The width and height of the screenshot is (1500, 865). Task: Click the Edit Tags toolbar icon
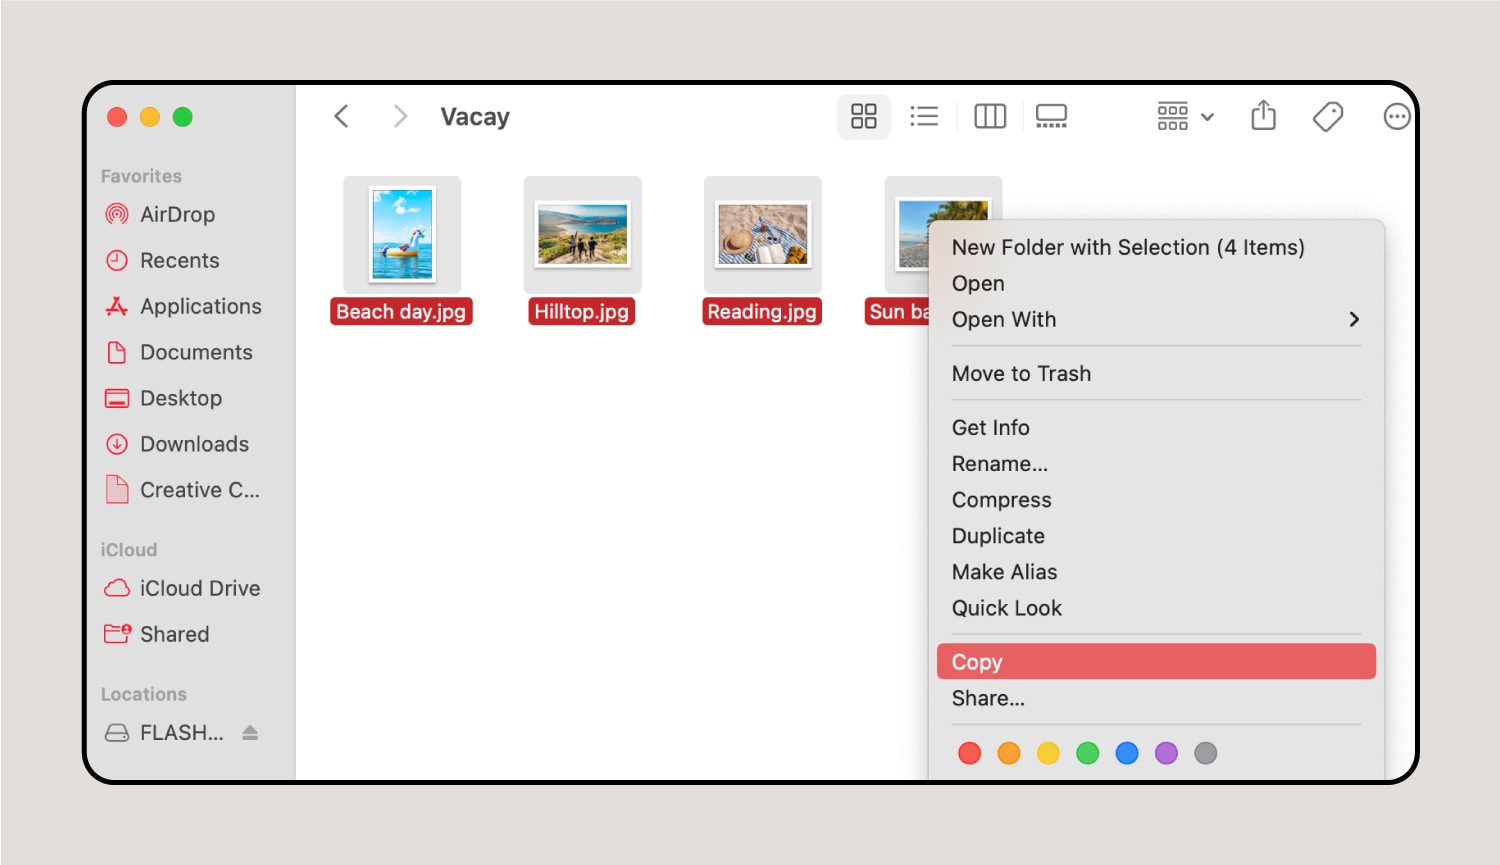pyautogui.click(x=1328, y=116)
